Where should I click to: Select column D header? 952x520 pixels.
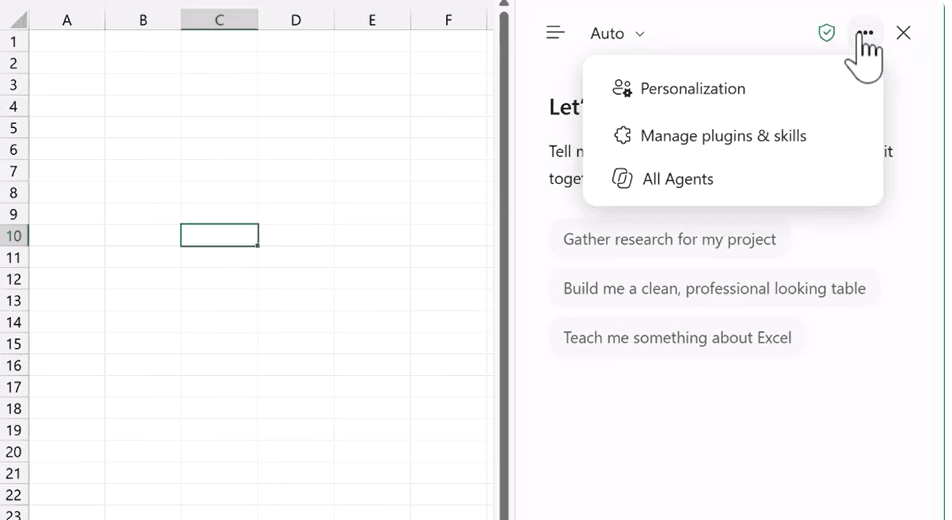(296, 20)
